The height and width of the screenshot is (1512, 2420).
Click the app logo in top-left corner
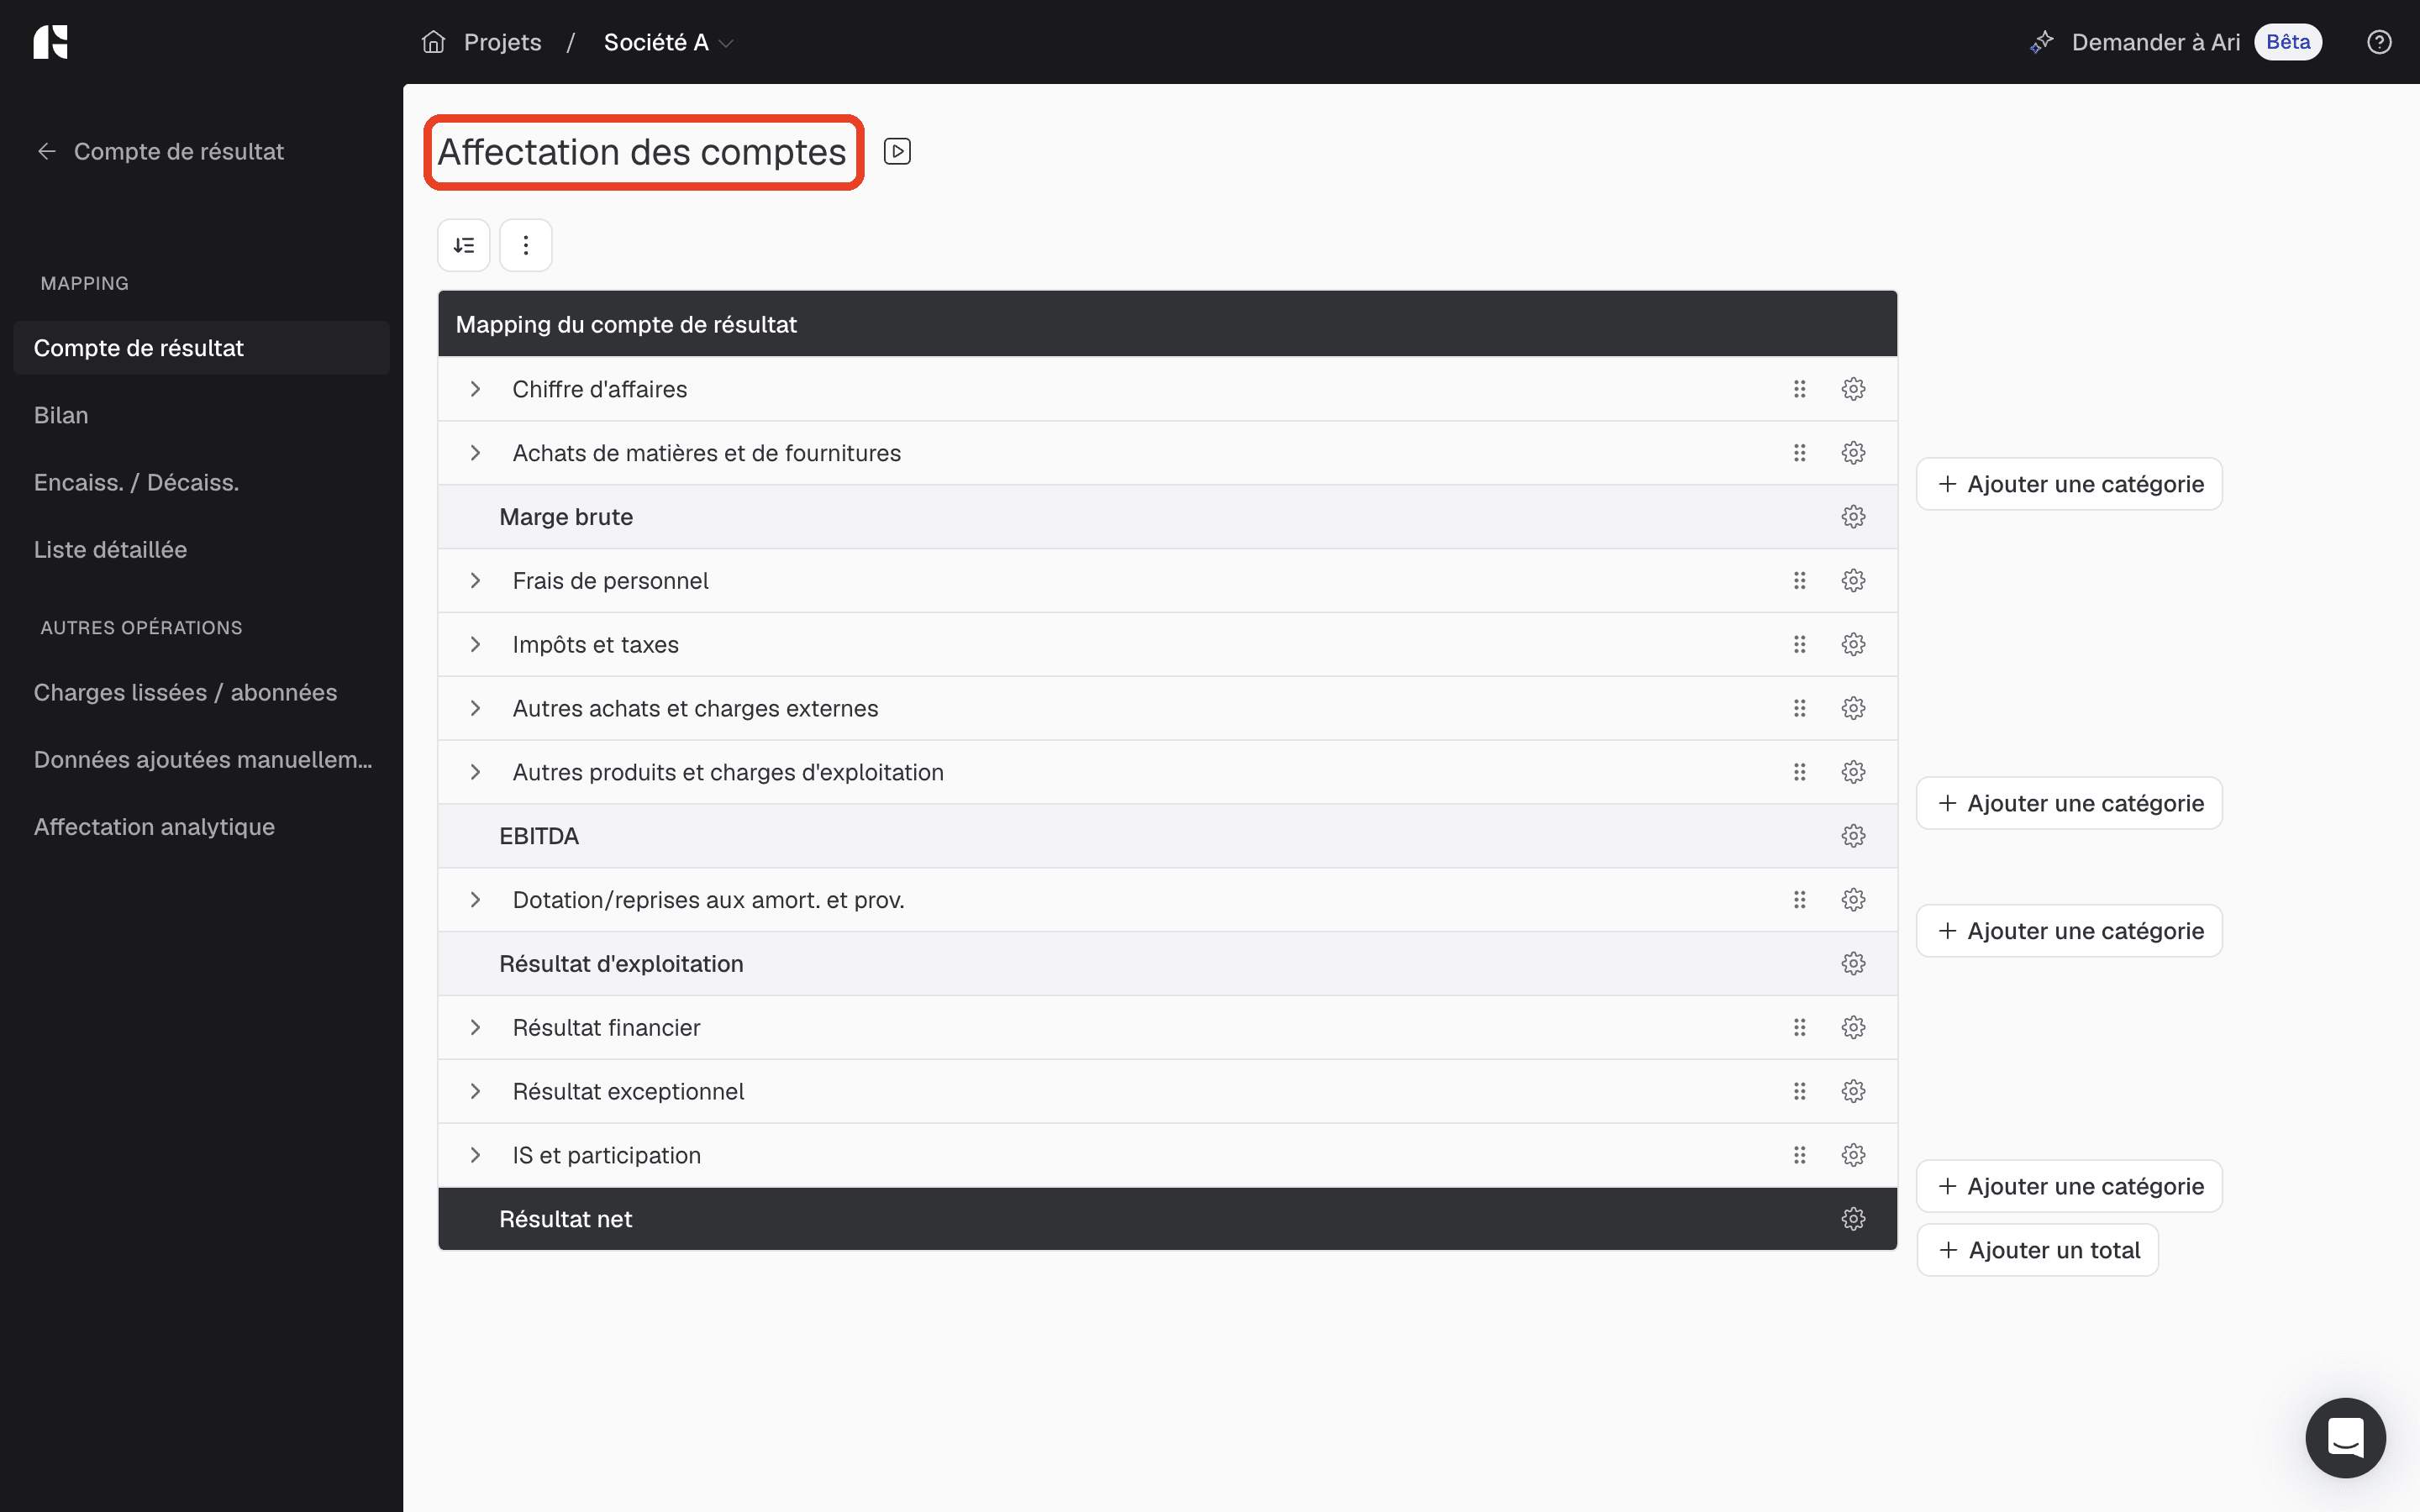[50, 42]
